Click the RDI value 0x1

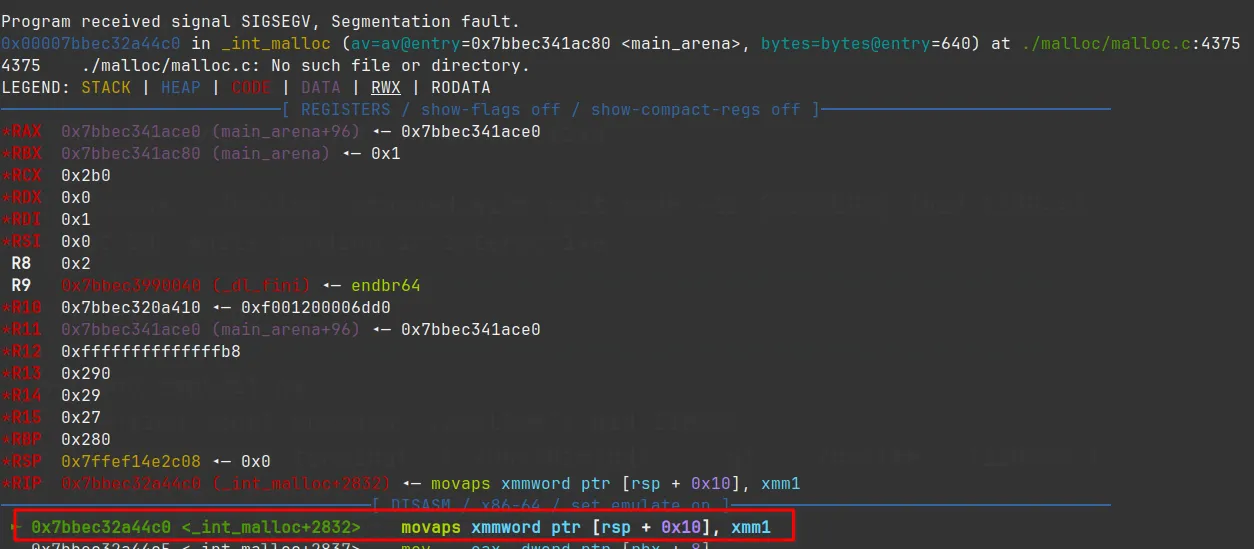pos(76,219)
